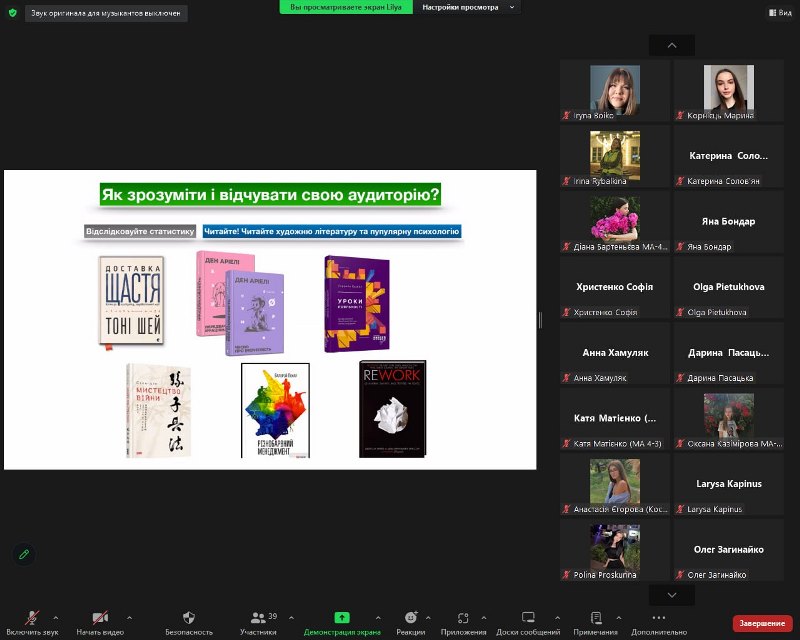The image size is (800, 640).
Task: Select Катерина Соло... participant tile
Action: click(729, 156)
